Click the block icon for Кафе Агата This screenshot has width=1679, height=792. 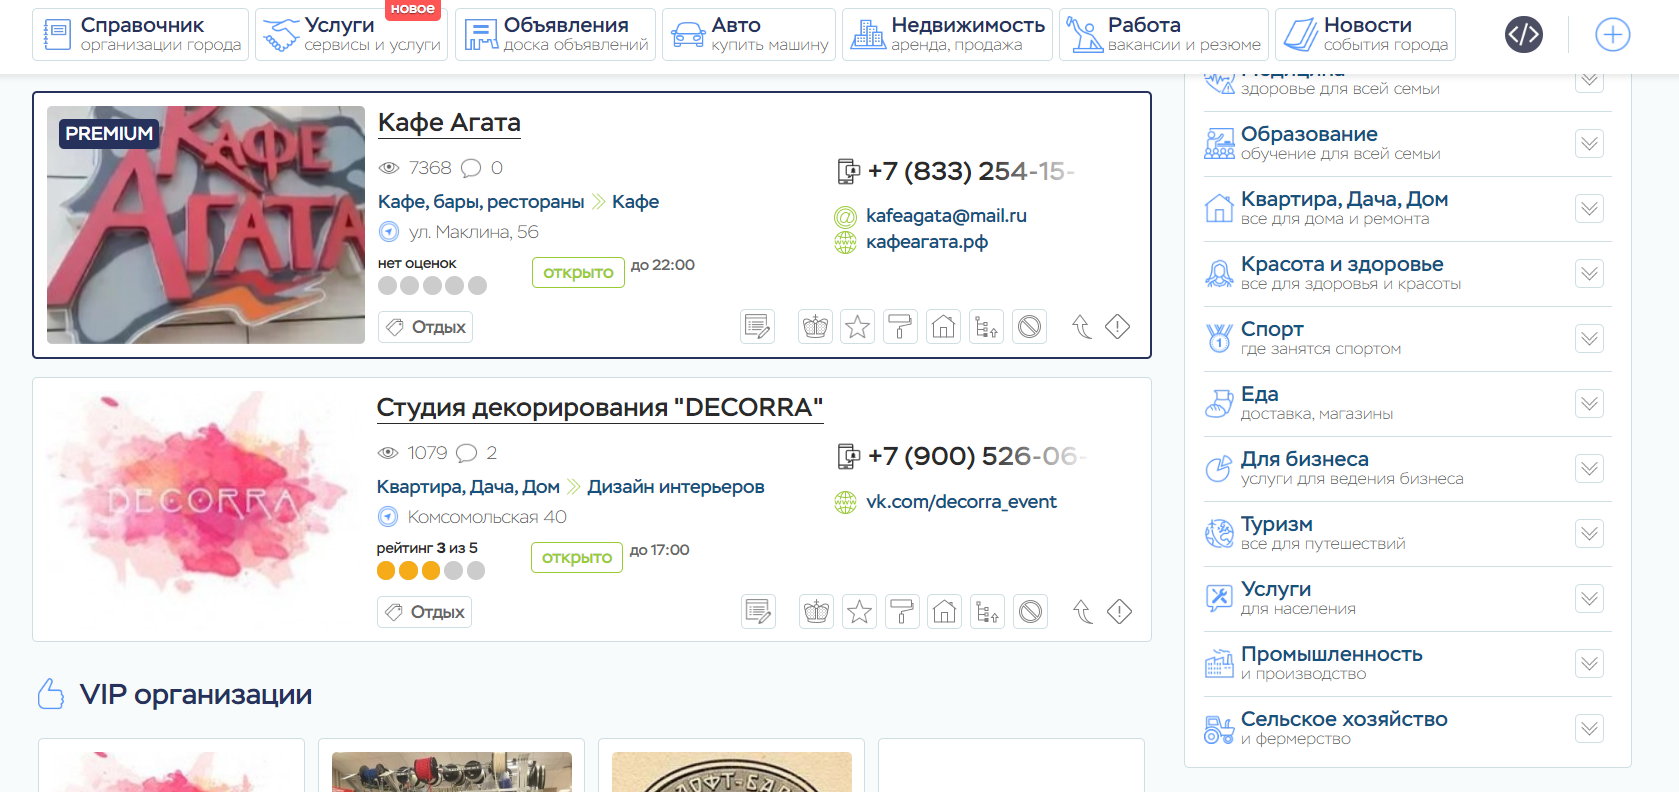click(1030, 327)
